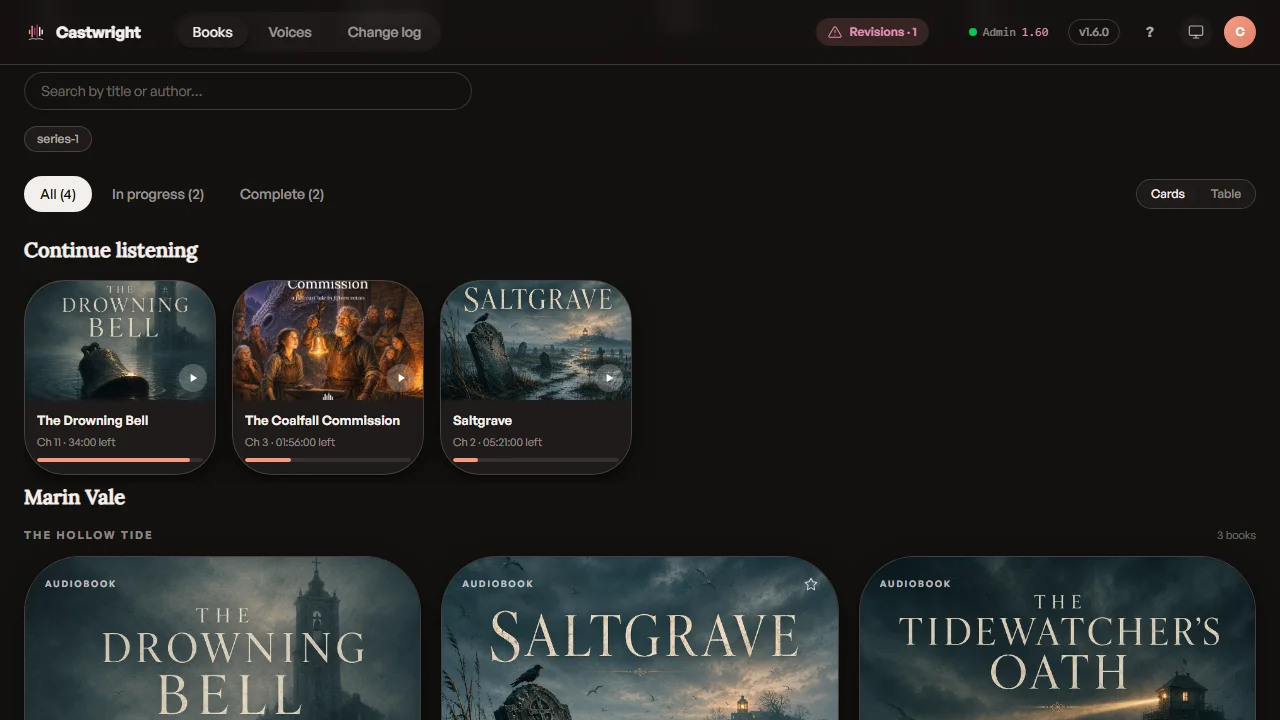This screenshot has height=720, width=1280.
Task: Select the Cards view toggle
Action: [x=1167, y=194]
